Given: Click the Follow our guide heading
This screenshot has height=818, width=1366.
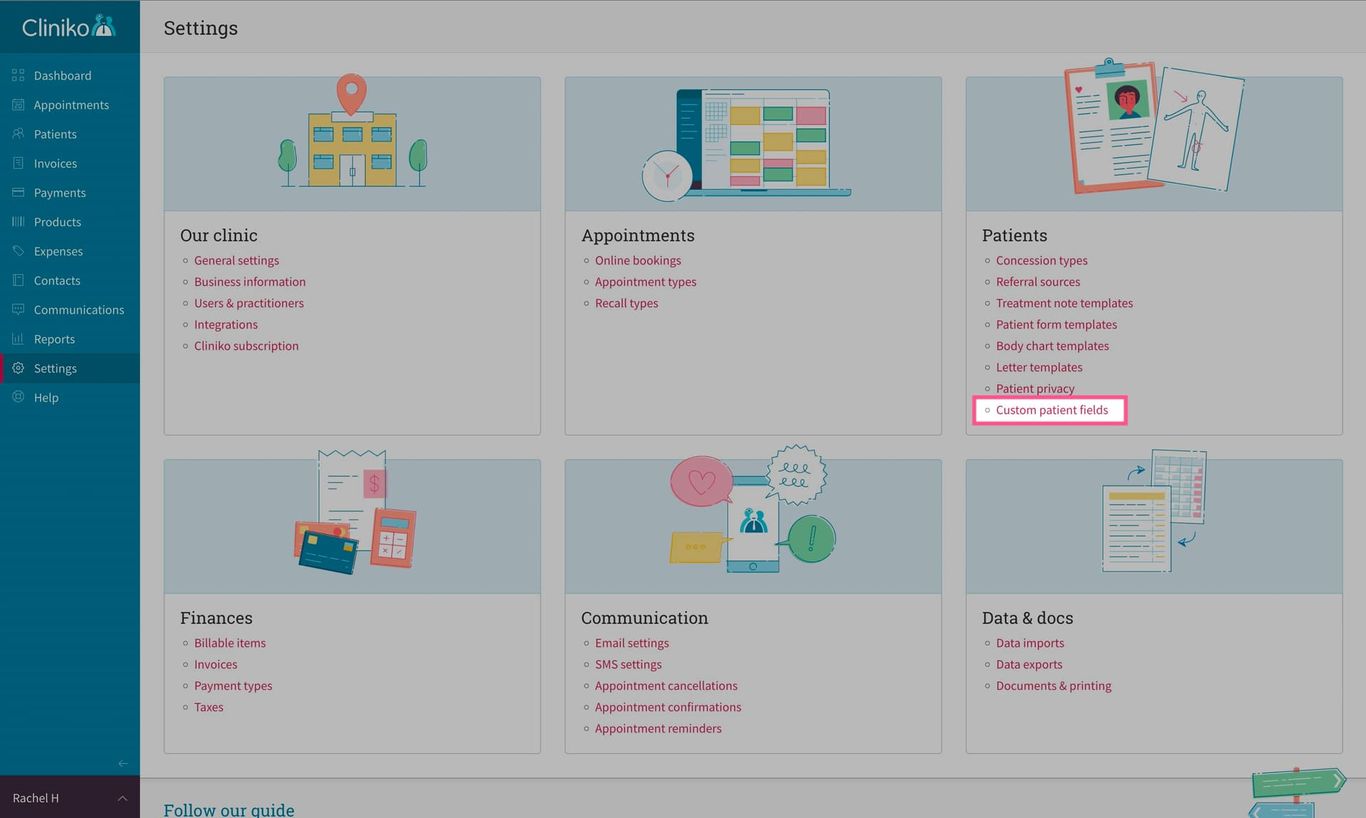Looking at the screenshot, I should point(228,808).
